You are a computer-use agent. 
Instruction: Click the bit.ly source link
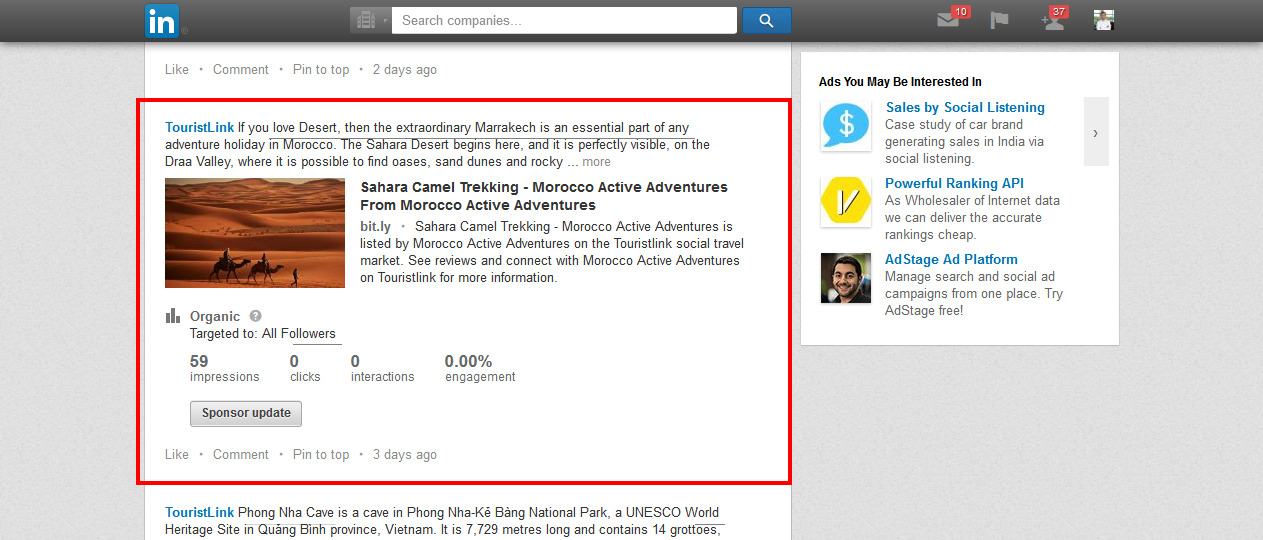tap(375, 226)
